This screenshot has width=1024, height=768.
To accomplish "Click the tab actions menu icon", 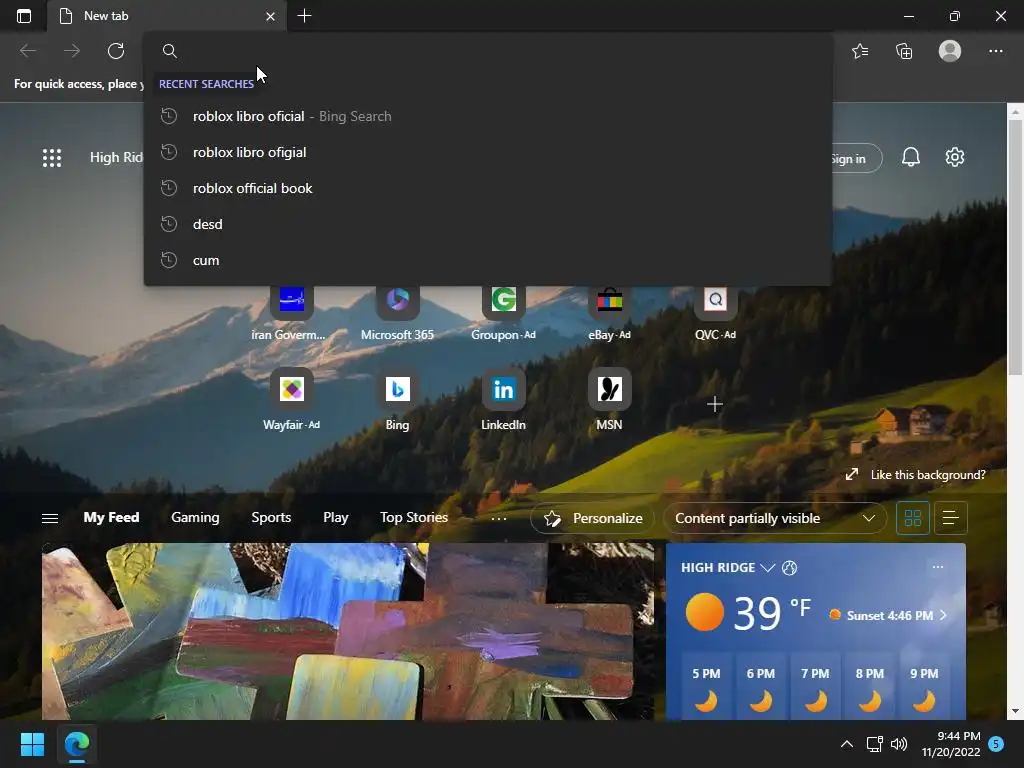I will point(24,16).
